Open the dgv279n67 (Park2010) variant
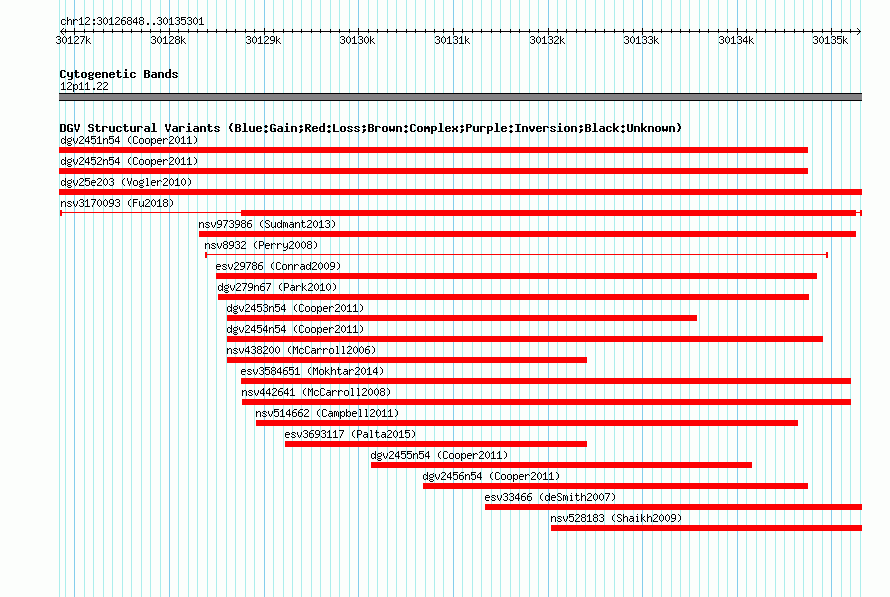Image resolution: width=890 pixels, height=597 pixels. (278, 287)
